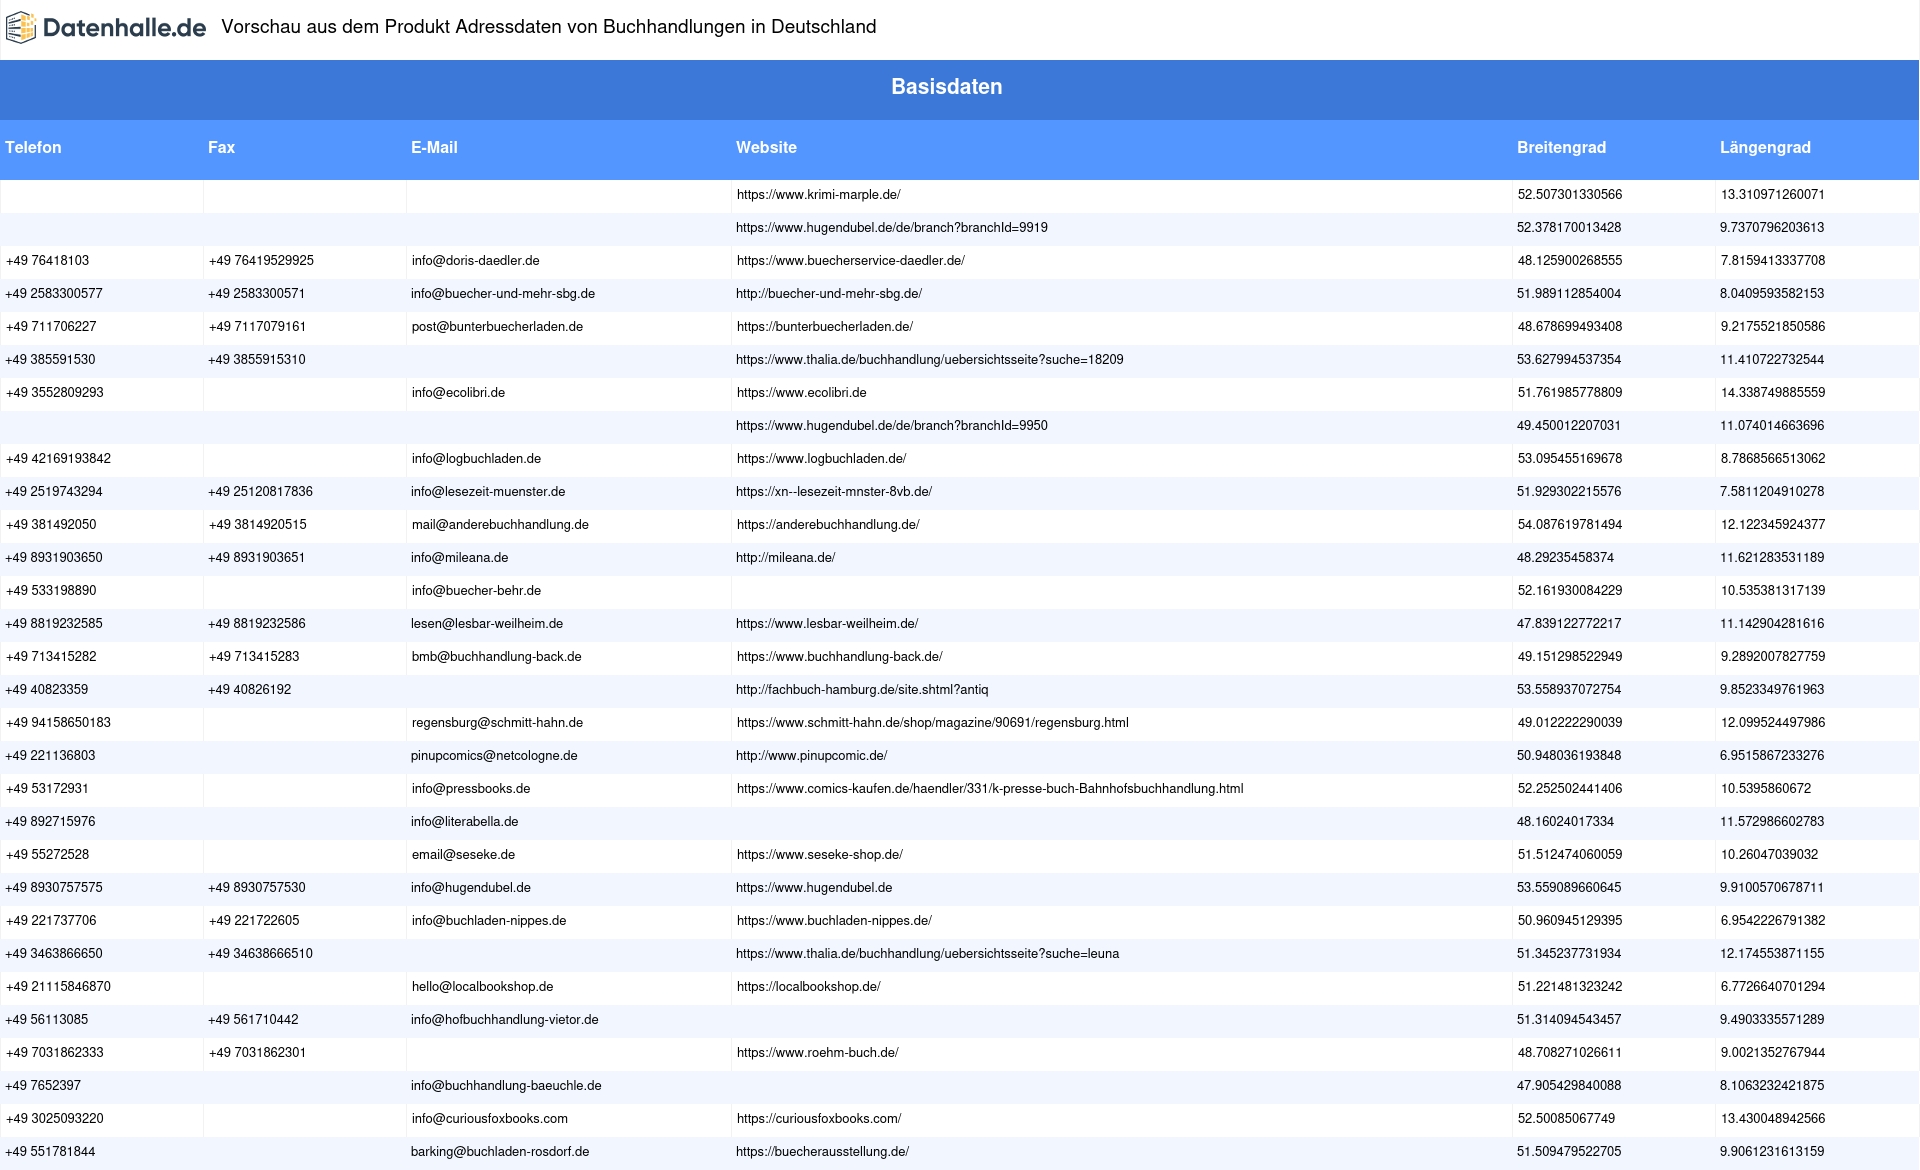
Task: Select email info@buchhandlung-baeuchle.de
Action: (x=506, y=1086)
